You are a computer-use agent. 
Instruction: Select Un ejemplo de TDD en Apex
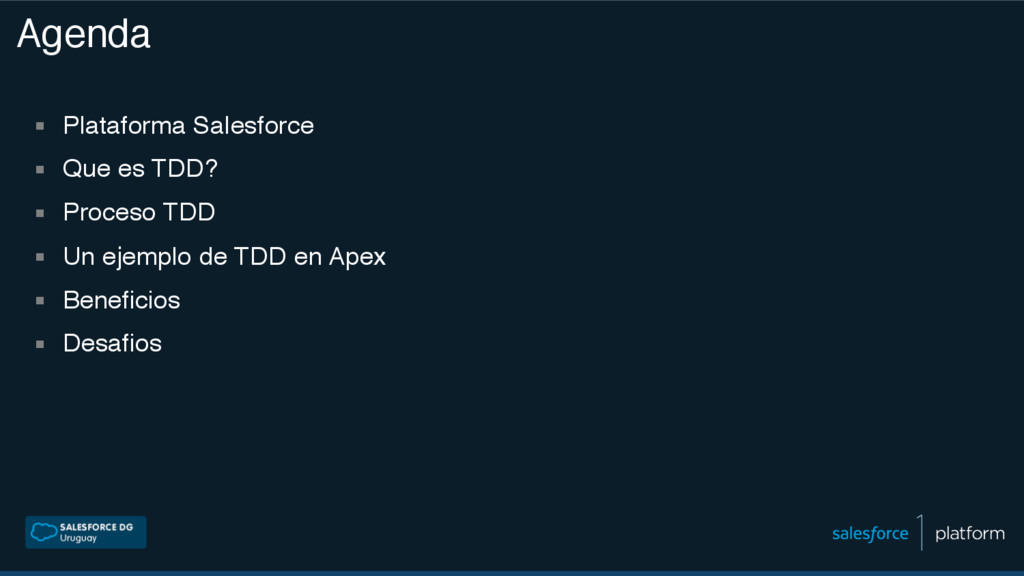click(x=224, y=257)
